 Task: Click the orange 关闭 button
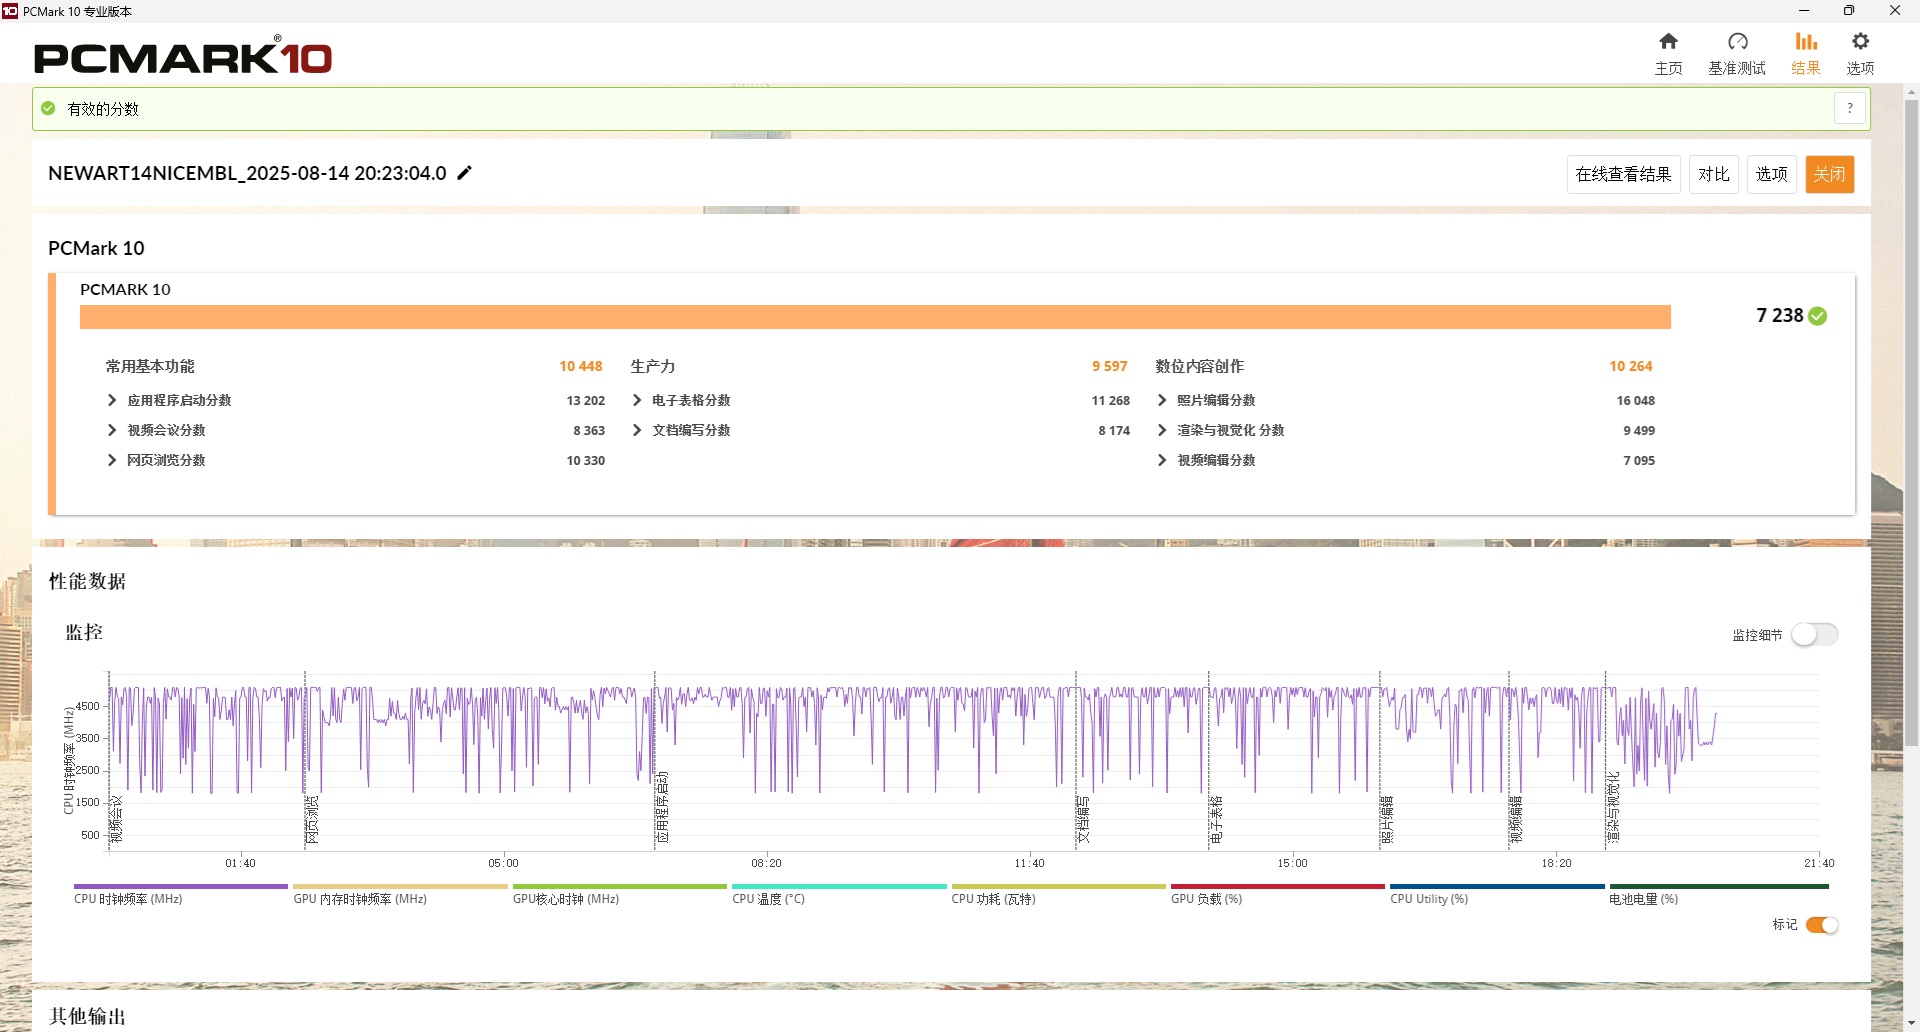click(1830, 174)
